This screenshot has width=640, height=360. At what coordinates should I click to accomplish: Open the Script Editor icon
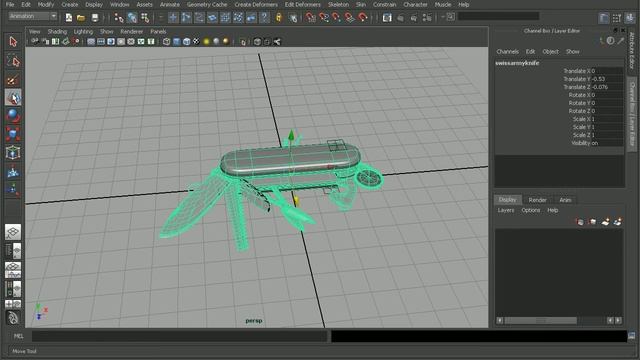pos(632,336)
